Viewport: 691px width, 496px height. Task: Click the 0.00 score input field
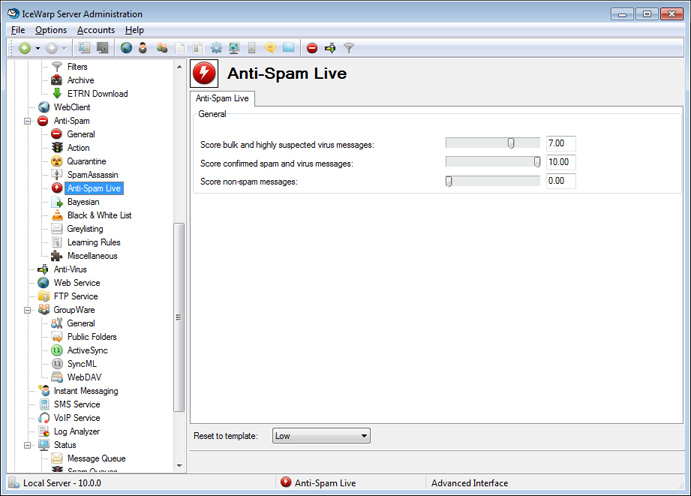point(561,181)
